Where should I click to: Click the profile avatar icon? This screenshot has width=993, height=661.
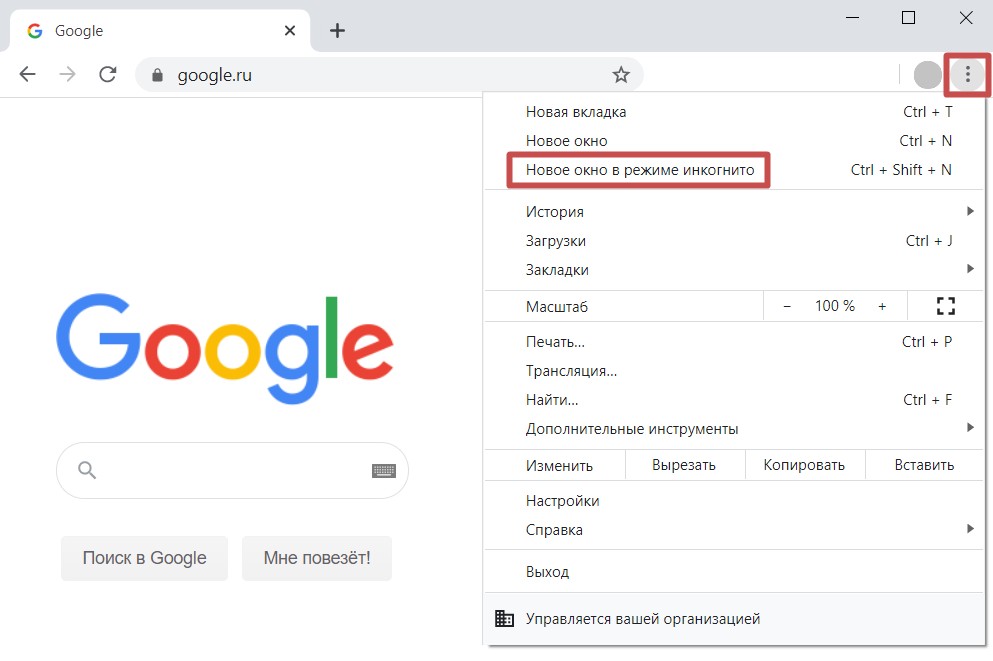(x=928, y=74)
